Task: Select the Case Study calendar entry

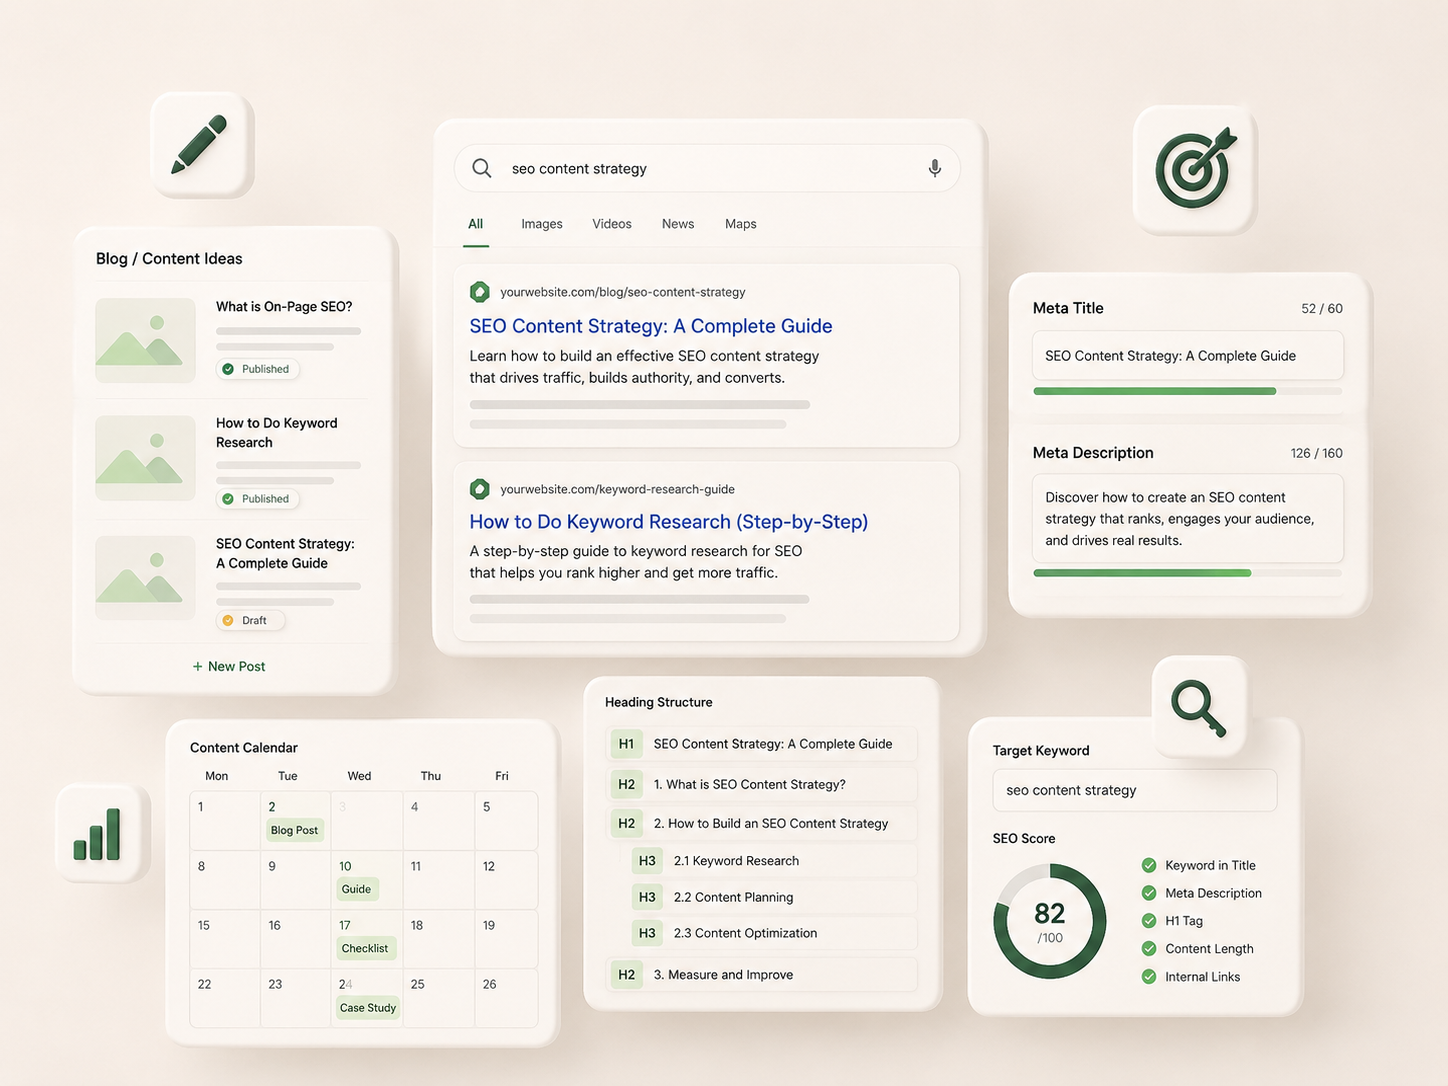Action: click(x=368, y=1008)
